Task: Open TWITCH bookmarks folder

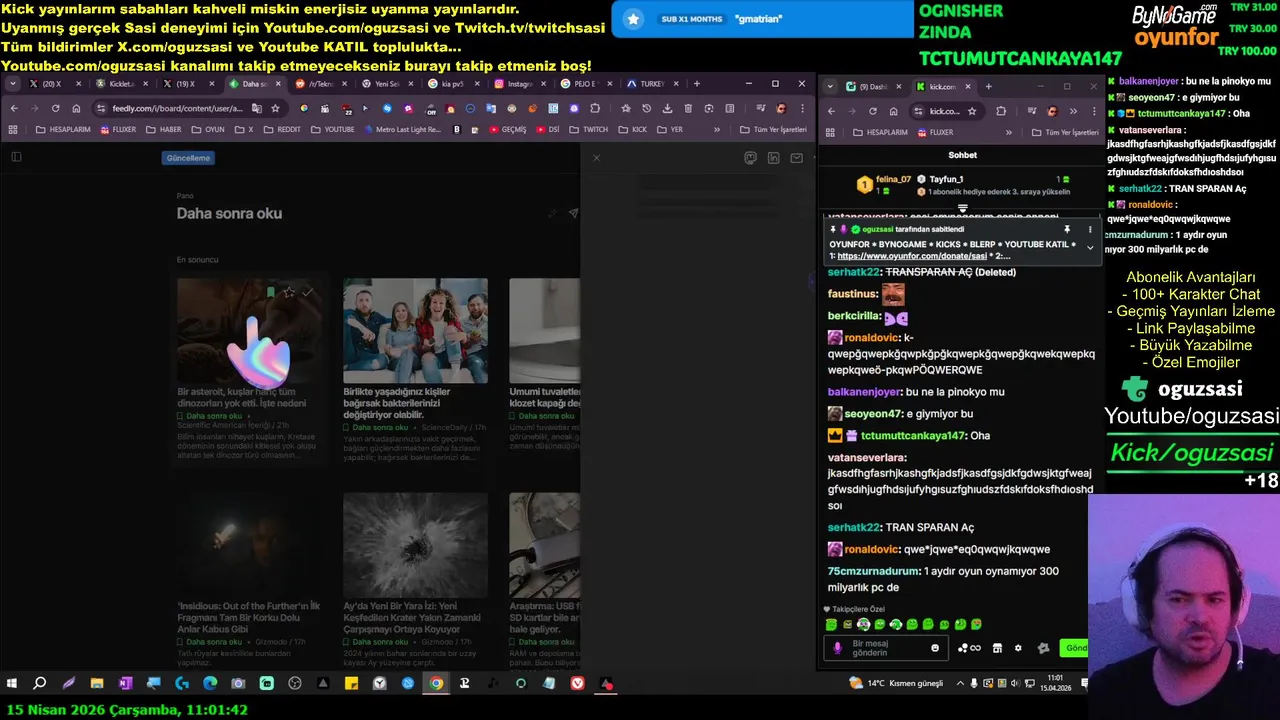Action: click(x=589, y=130)
